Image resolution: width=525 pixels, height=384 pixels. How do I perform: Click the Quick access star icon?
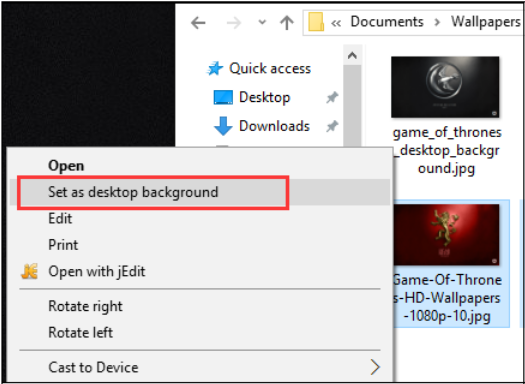pos(215,69)
